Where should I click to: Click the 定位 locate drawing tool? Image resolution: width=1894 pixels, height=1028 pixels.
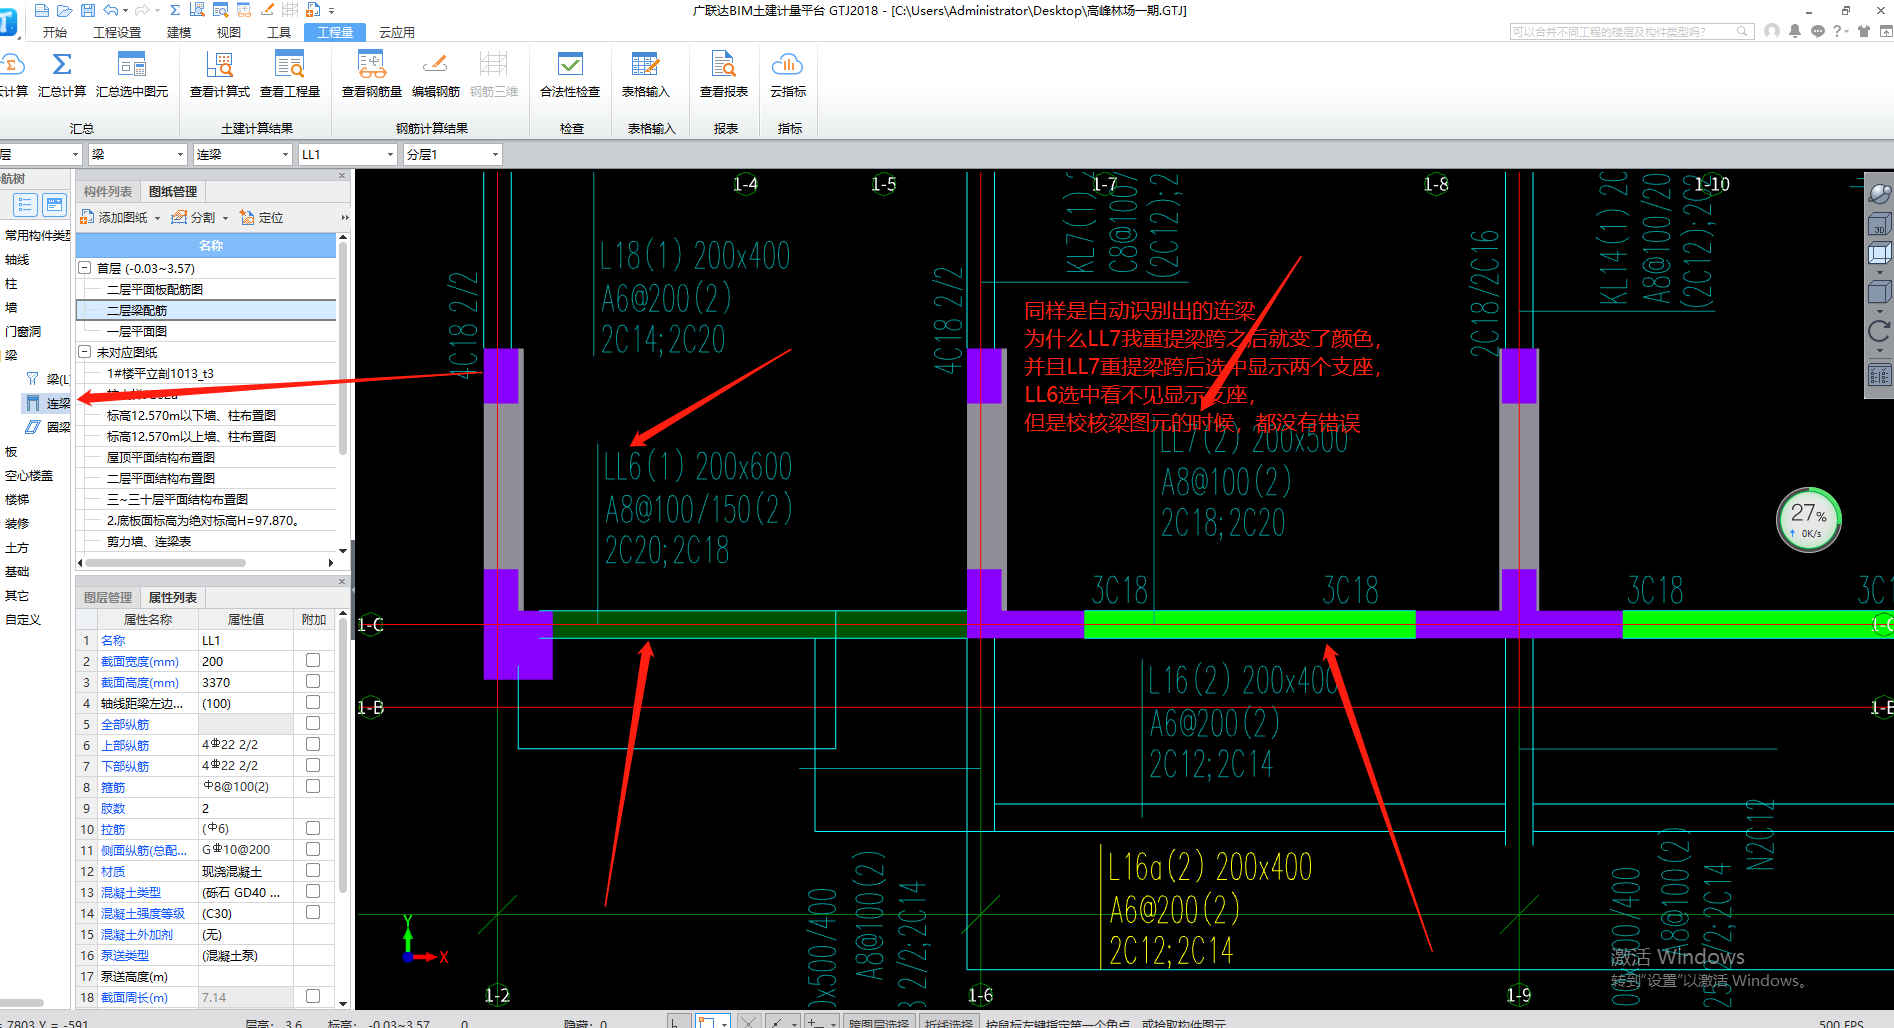(262, 217)
